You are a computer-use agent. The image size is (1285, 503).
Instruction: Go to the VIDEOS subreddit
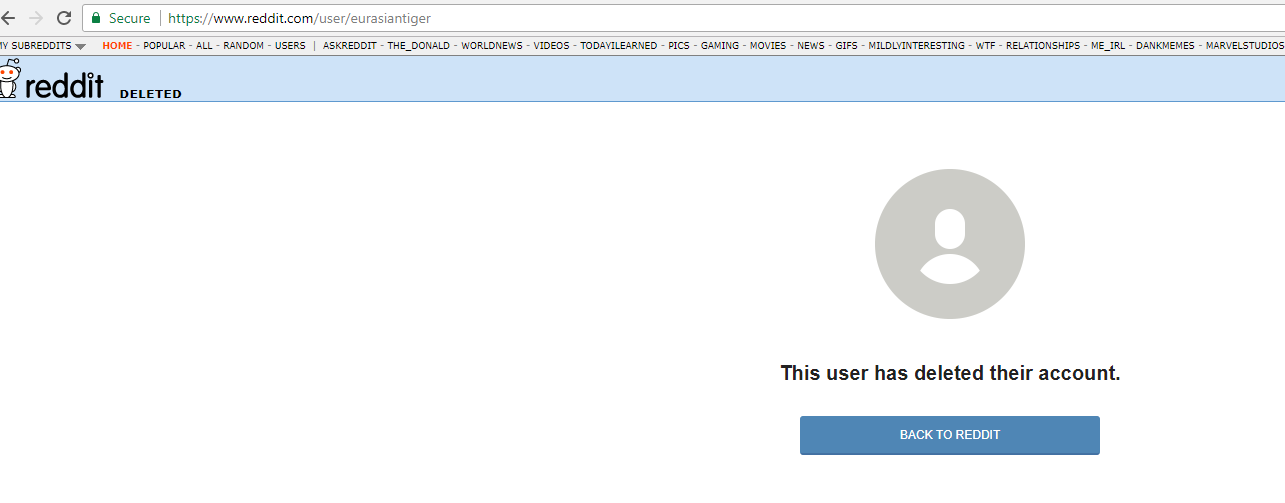point(551,46)
